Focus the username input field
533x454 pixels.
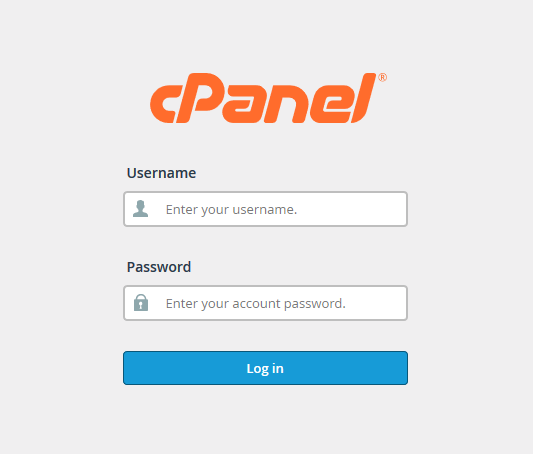pos(265,209)
